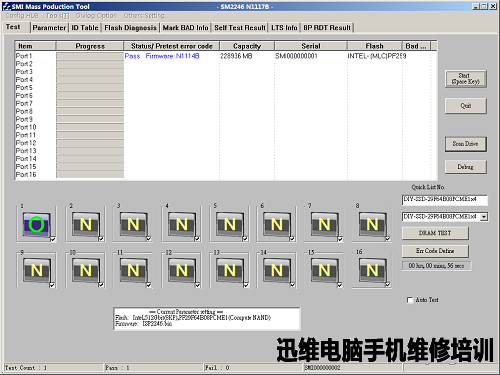The width and height of the screenshot is (500, 375).
Task: Open the Tools menu
Action: 57,16
